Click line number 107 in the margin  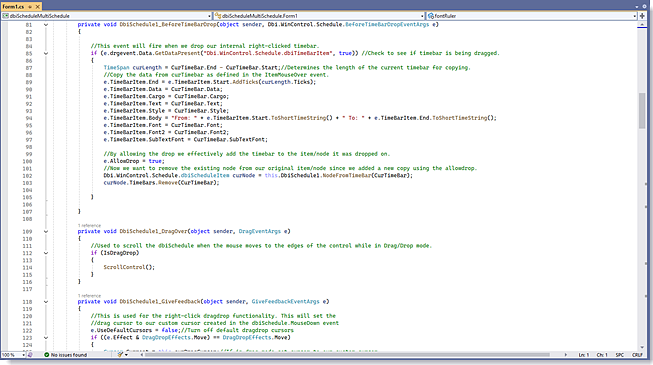click(x=27, y=212)
